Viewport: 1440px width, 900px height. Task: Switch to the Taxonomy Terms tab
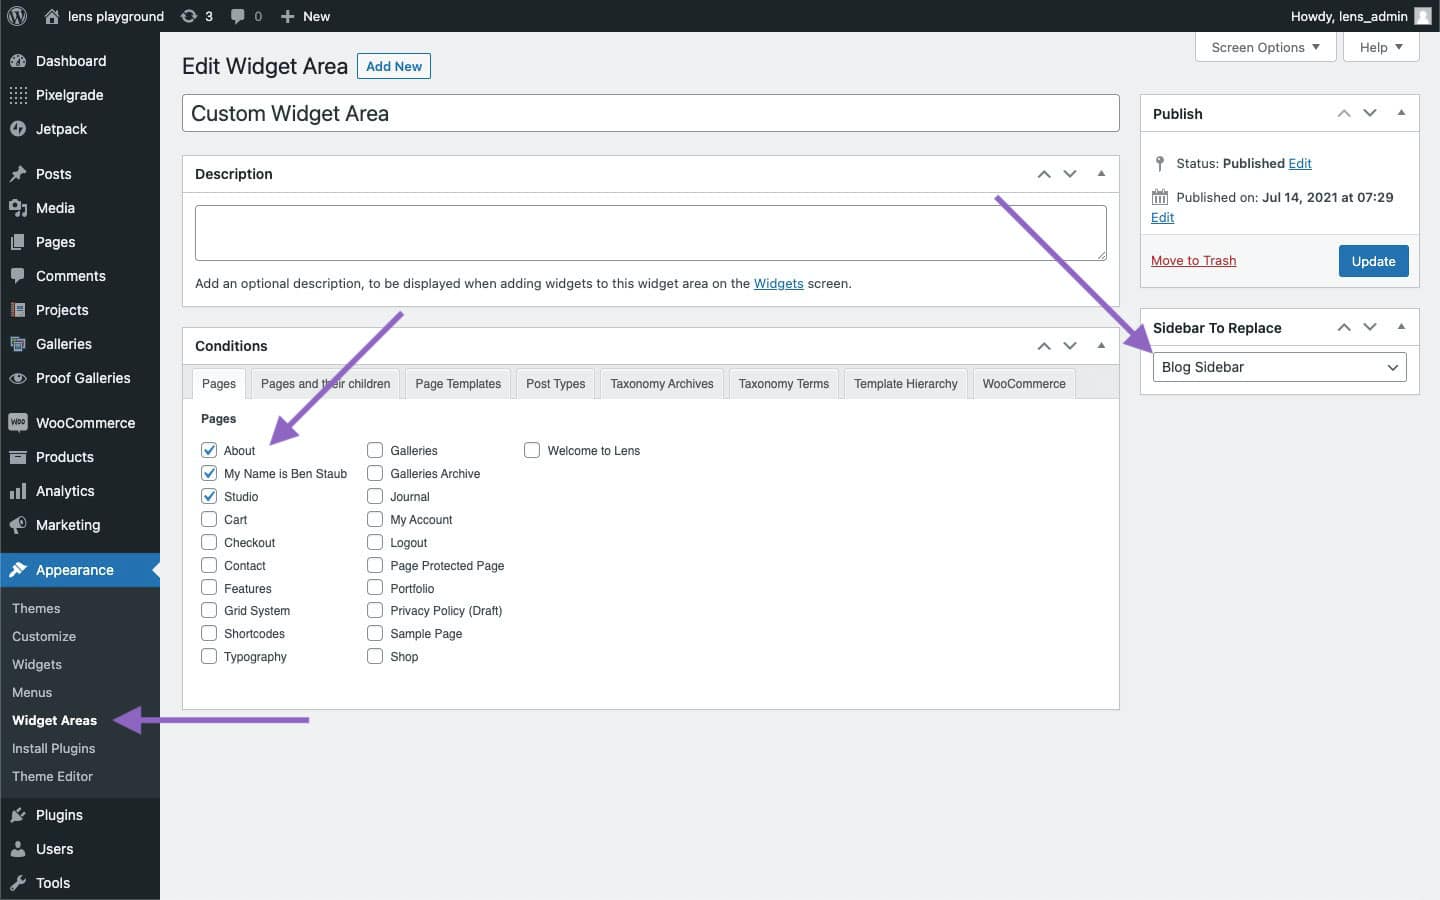[784, 384]
